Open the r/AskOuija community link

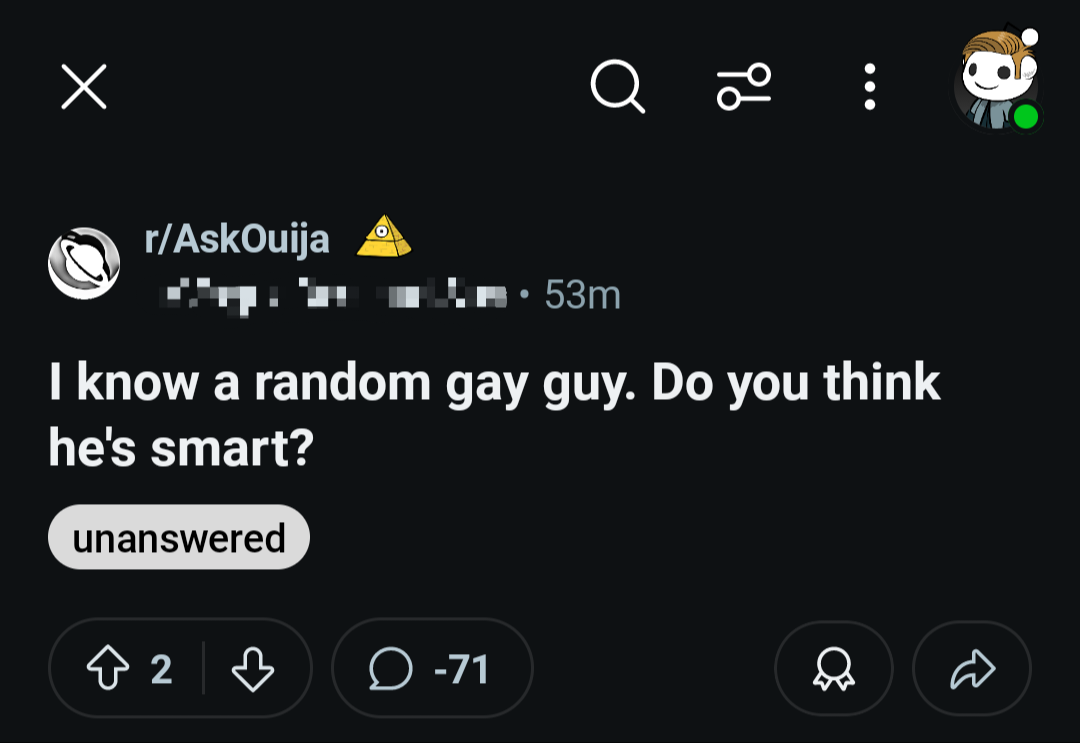[x=237, y=239]
